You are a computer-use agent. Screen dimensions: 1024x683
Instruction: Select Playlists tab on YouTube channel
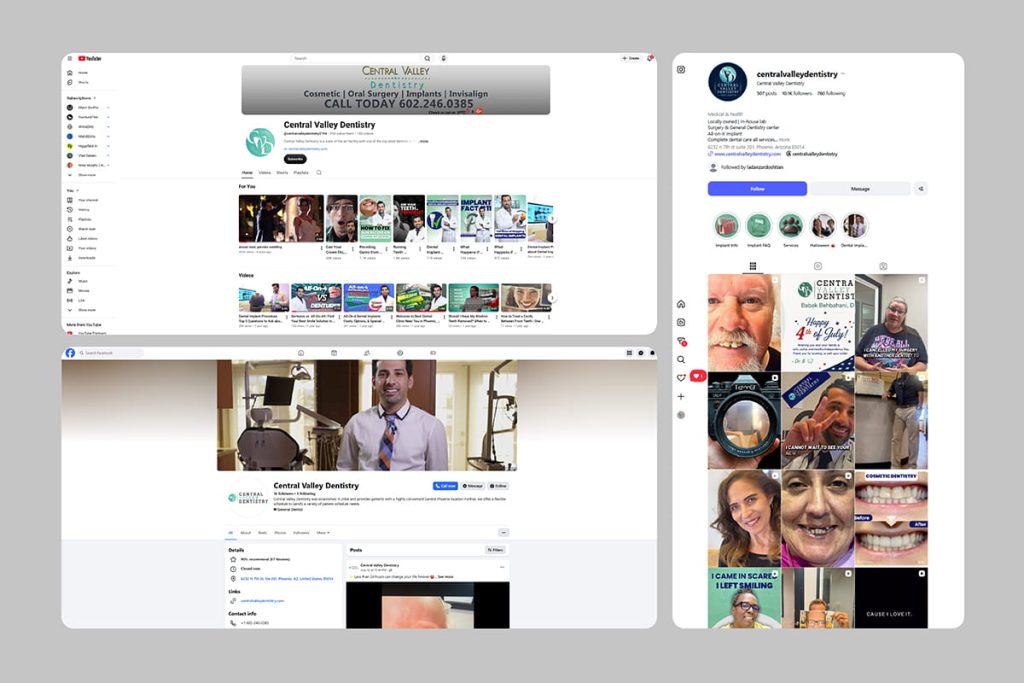301,173
